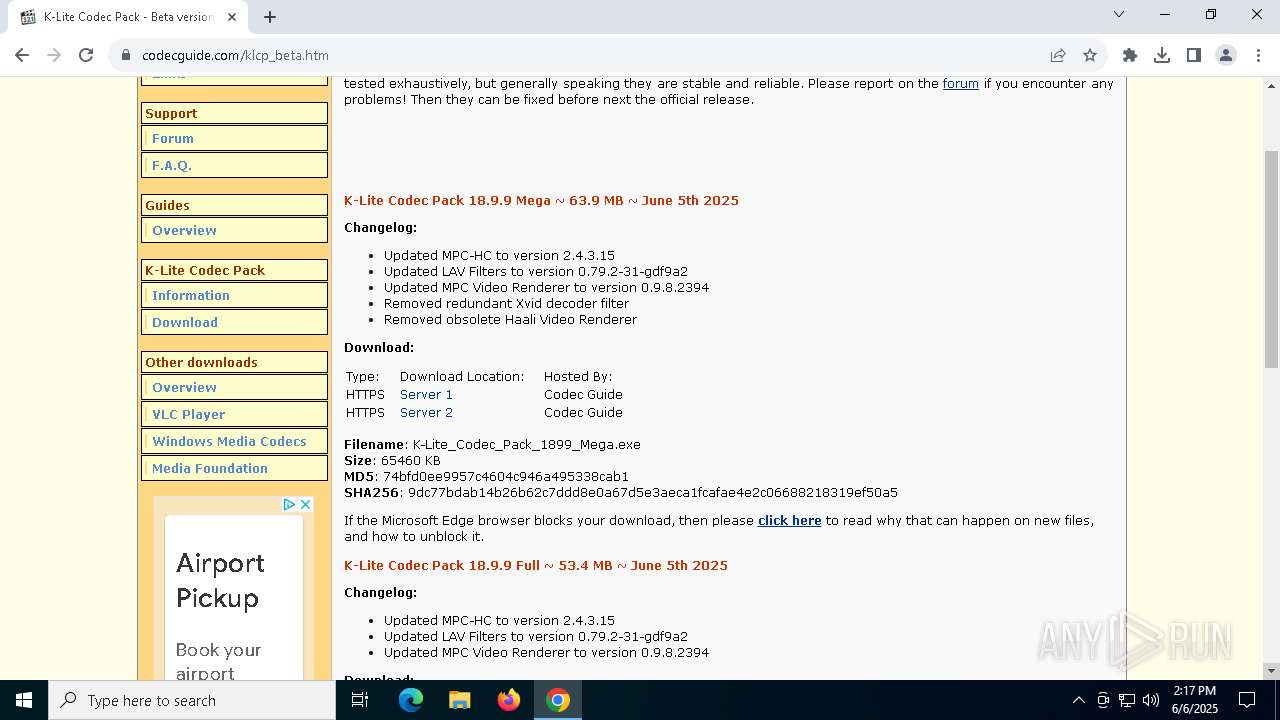Screen dimensions: 1280x720
Task: Open AdChoices info triangle icon
Action: click(x=289, y=504)
